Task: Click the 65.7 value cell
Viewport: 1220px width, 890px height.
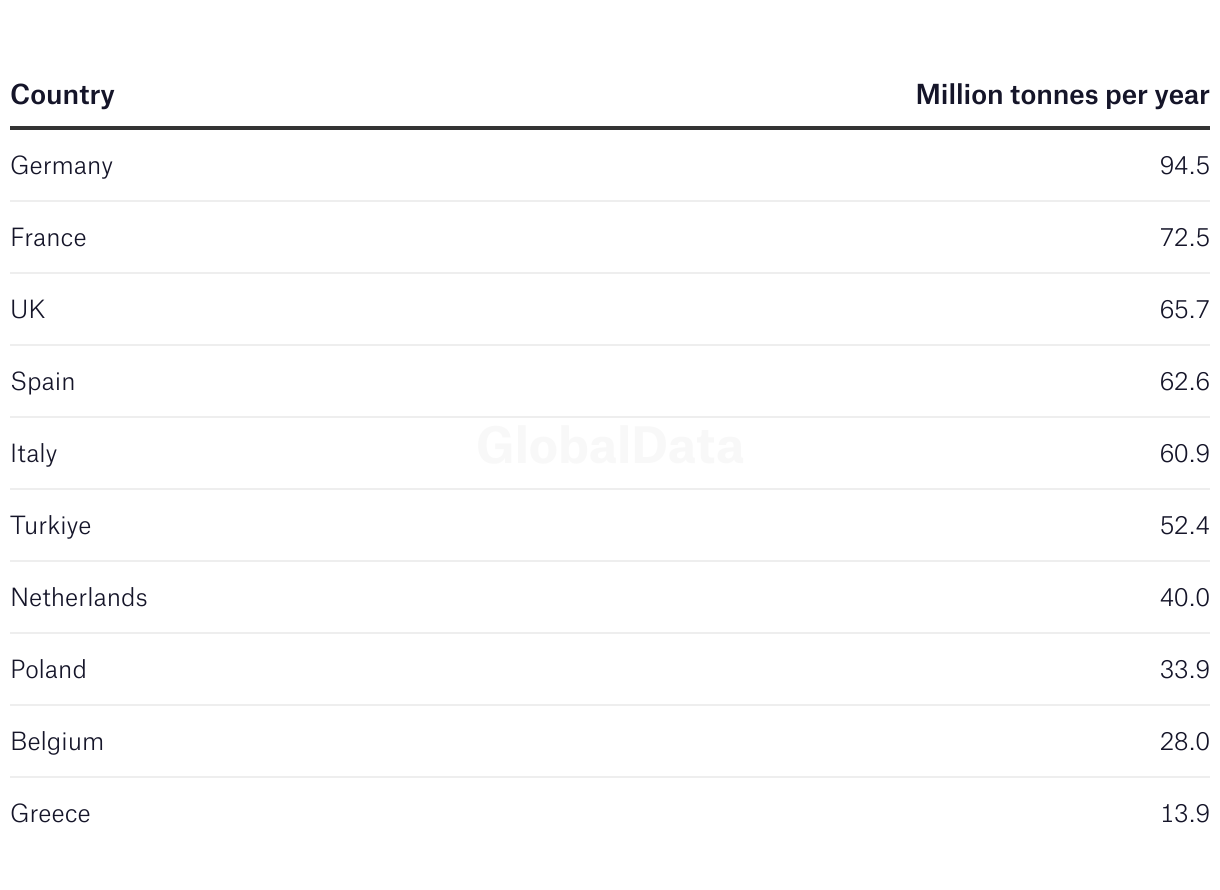Action: (1184, 309)
